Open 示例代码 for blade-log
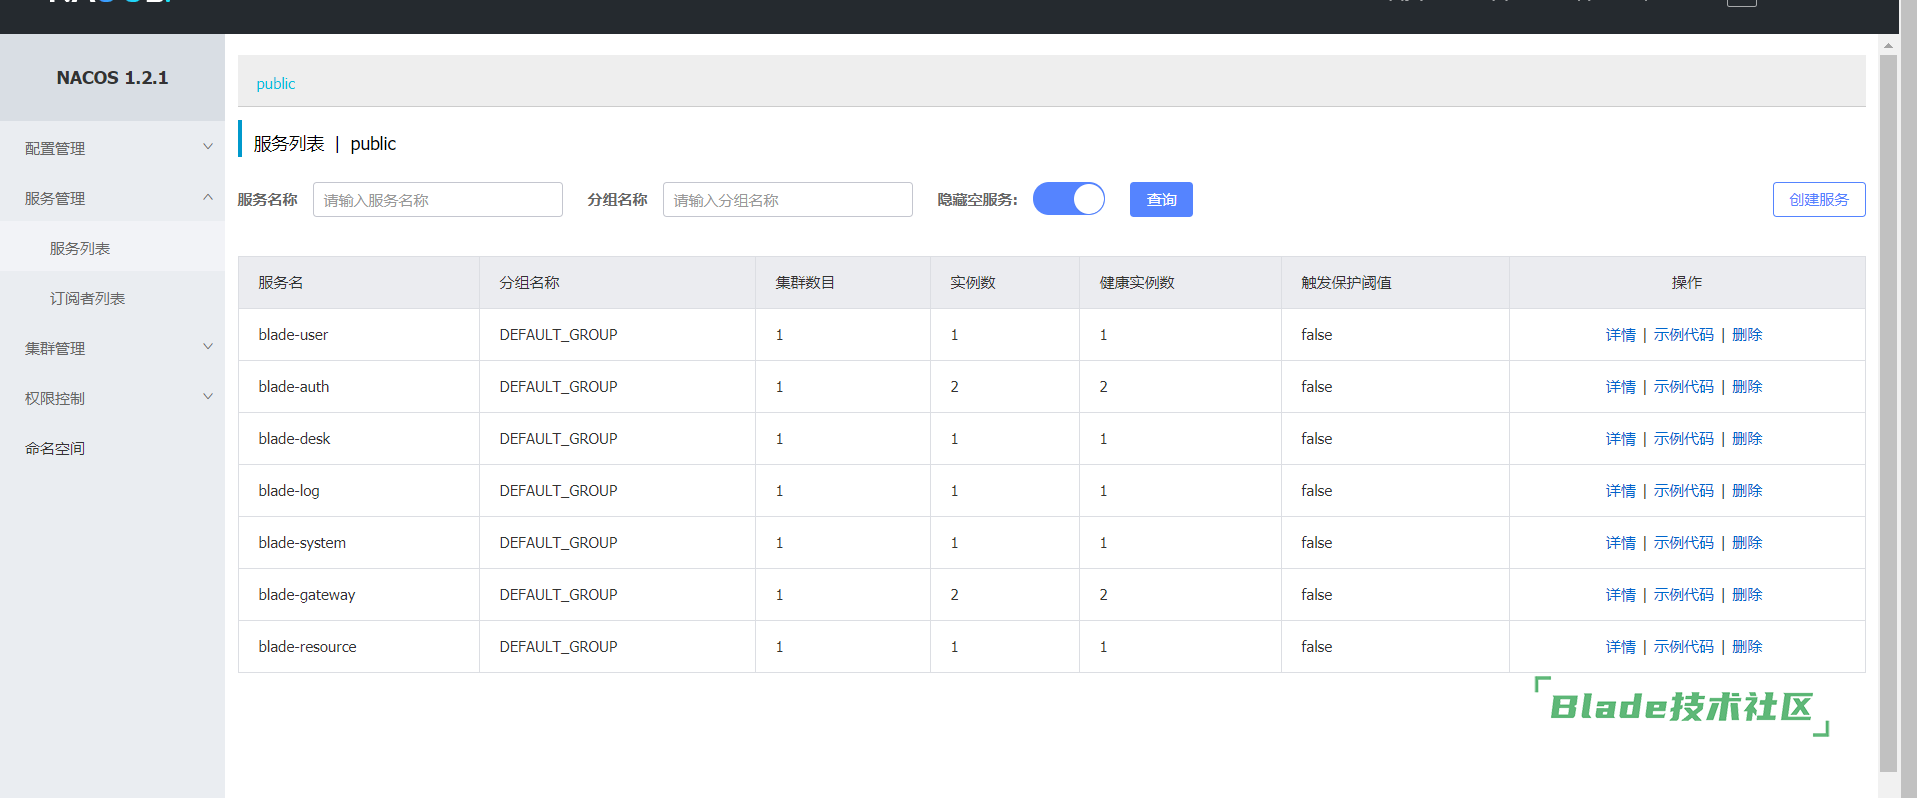This screenshot has height=798, width=1917. click(1684, 491)
